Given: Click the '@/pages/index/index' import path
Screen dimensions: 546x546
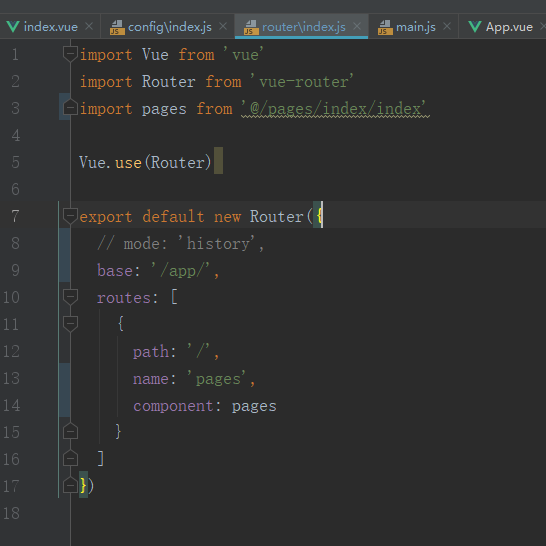Looking at the screenshot, I should click(335, 109).
